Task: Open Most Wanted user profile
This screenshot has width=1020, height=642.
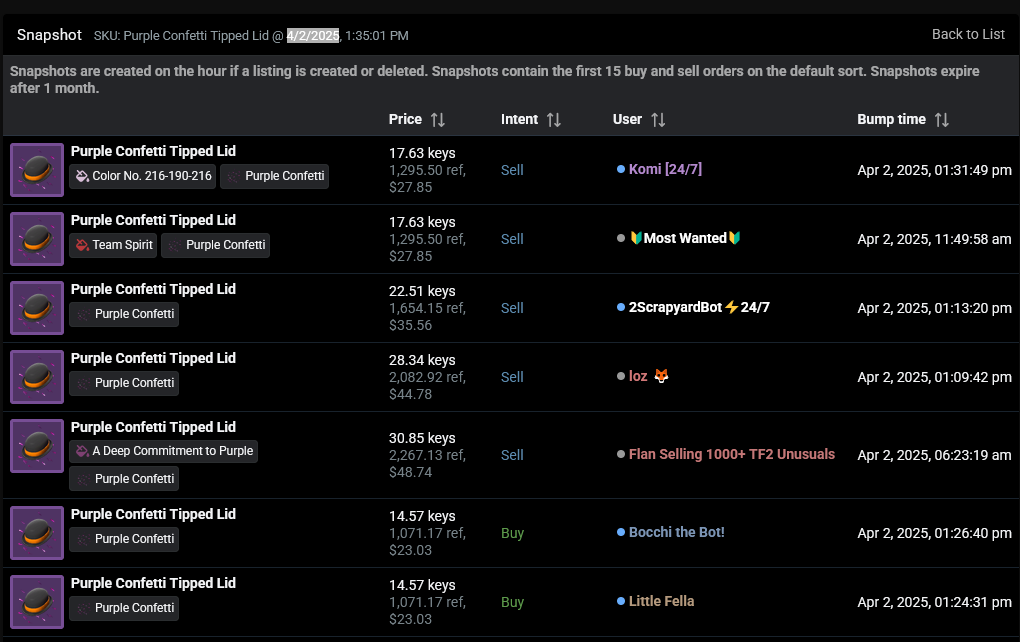Action: click(x=685, y=239)
